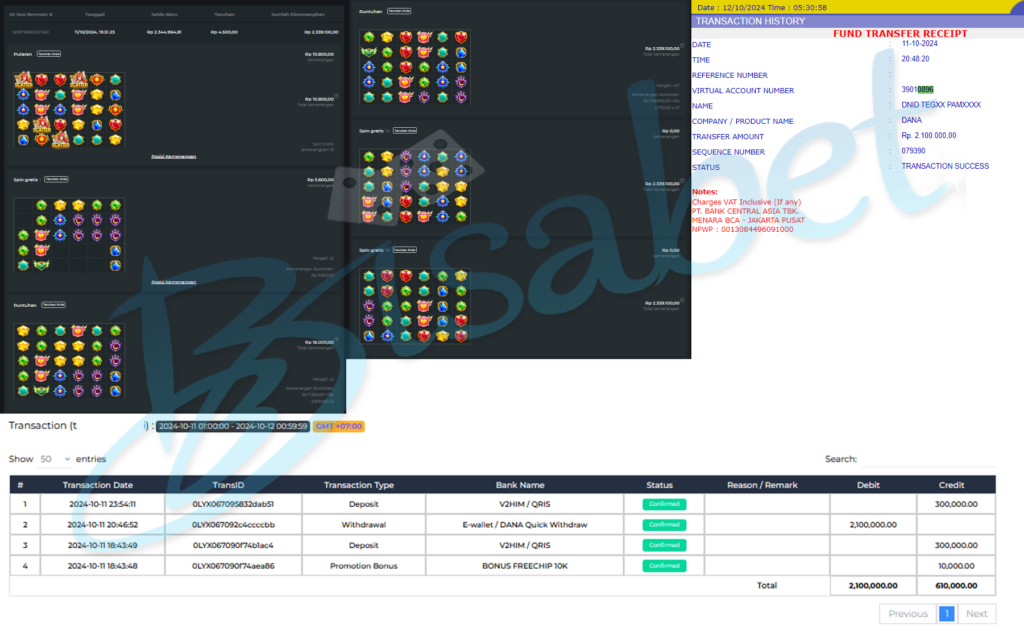Click the sequence number 079390
The height and width of the screenshot is (642, 1024).
click(913, 151)
